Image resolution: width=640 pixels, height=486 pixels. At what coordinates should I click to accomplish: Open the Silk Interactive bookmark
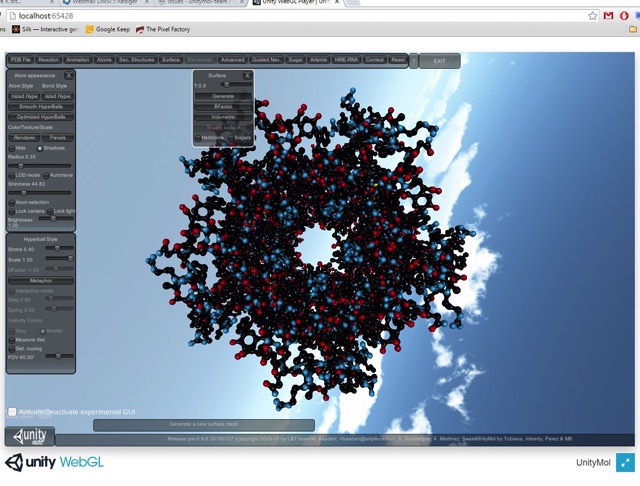click(x=45, y=29)
